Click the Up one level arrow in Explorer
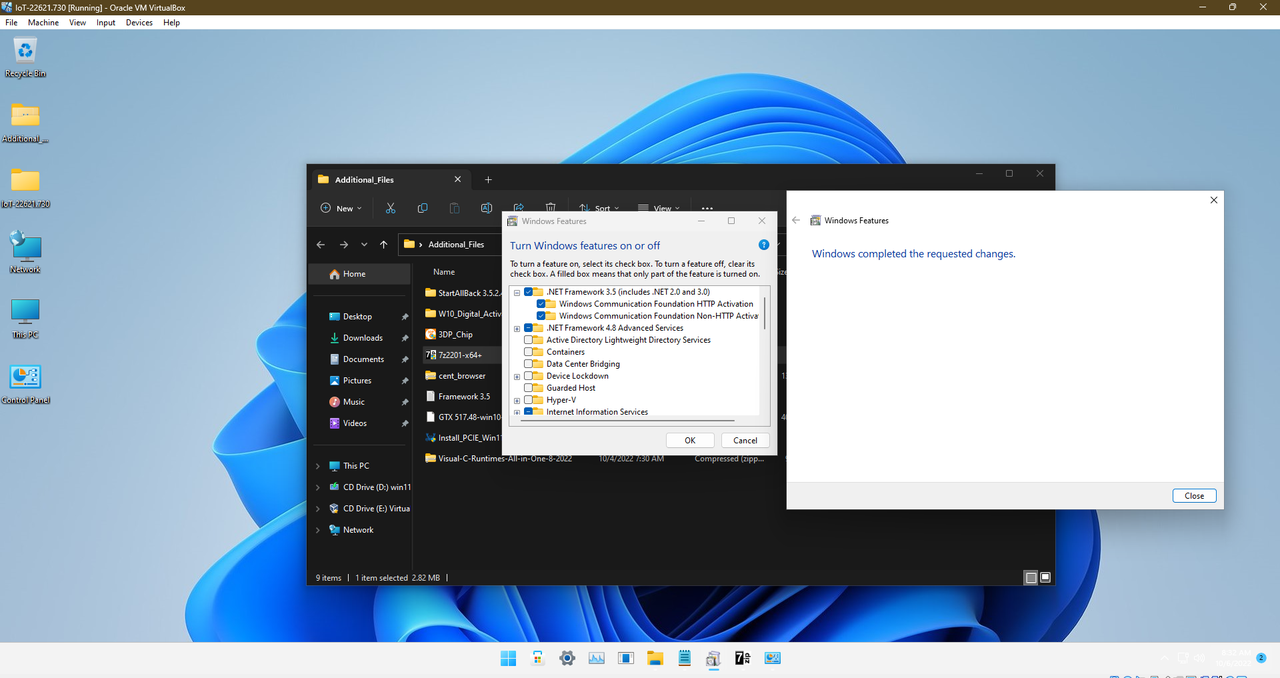 pos(384,244)
